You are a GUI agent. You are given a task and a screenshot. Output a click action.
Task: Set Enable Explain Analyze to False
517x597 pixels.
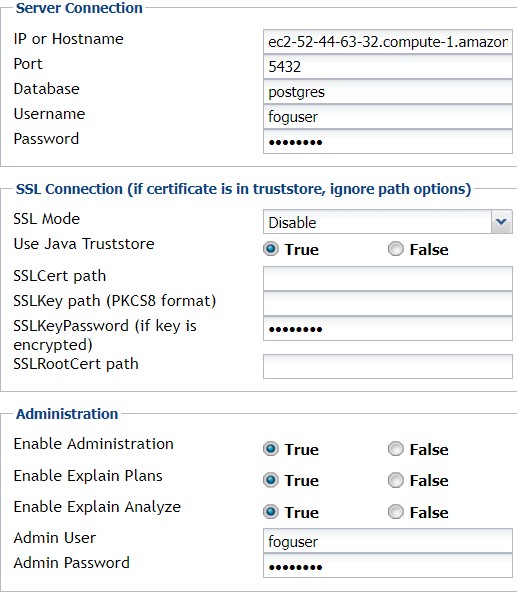tap(396, 512)
